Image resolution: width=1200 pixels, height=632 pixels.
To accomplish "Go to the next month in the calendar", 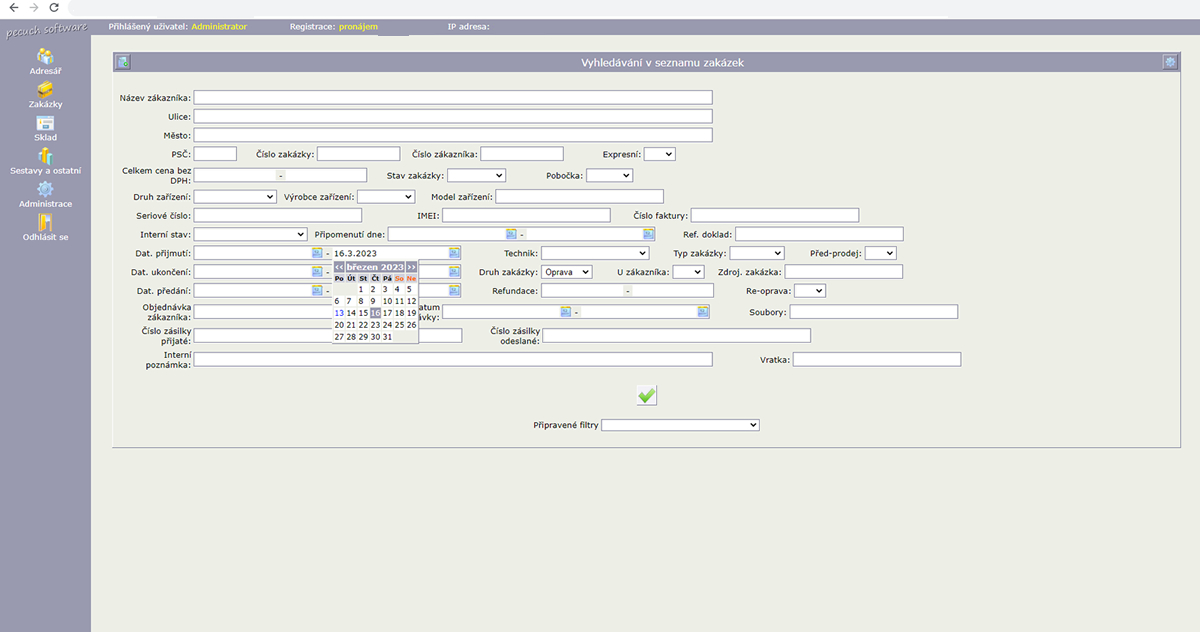I will pyautogui.click(x=411, y=267).
